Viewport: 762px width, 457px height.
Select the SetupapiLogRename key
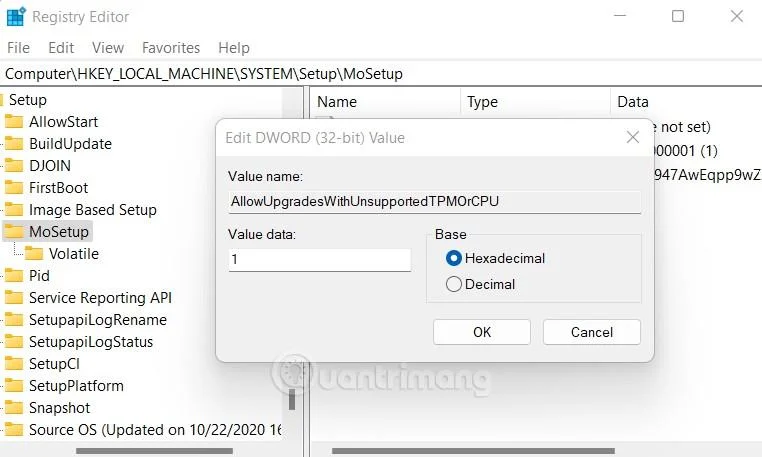[98, 319]
